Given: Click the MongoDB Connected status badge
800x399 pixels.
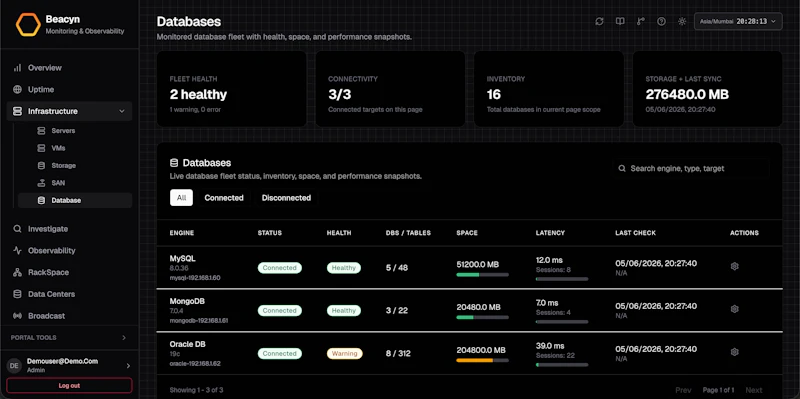Looking at the screenshot, I should [280, 310].
